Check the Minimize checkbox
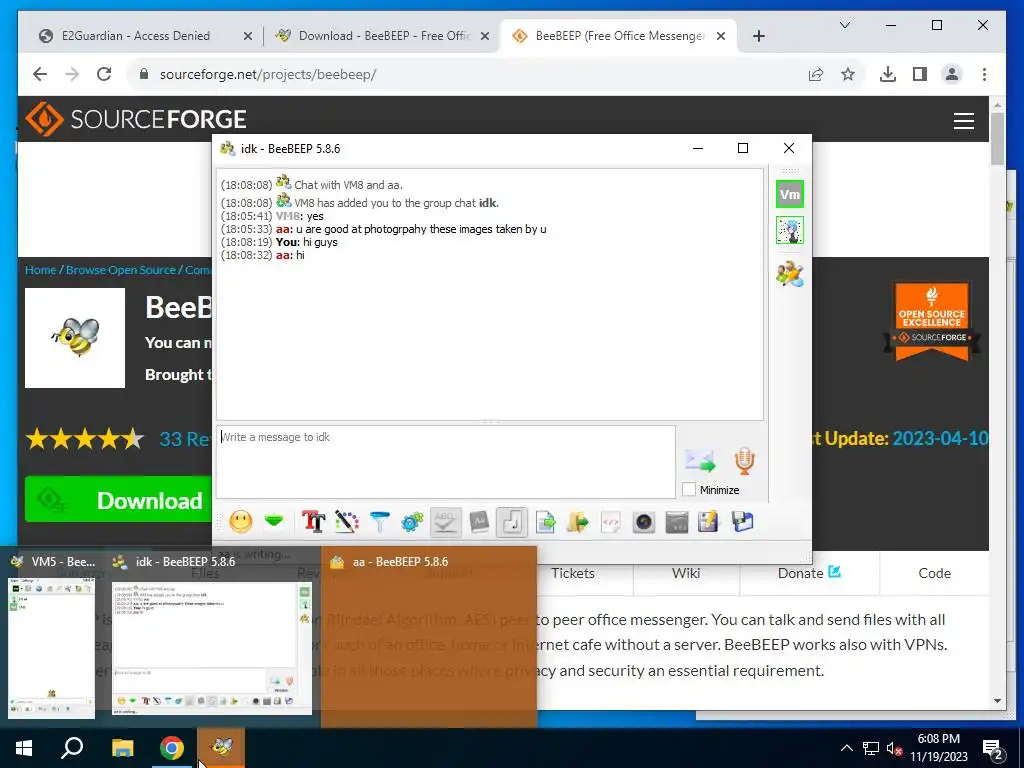The width and height of the screenshot is (1024, 768). [689, 489]
